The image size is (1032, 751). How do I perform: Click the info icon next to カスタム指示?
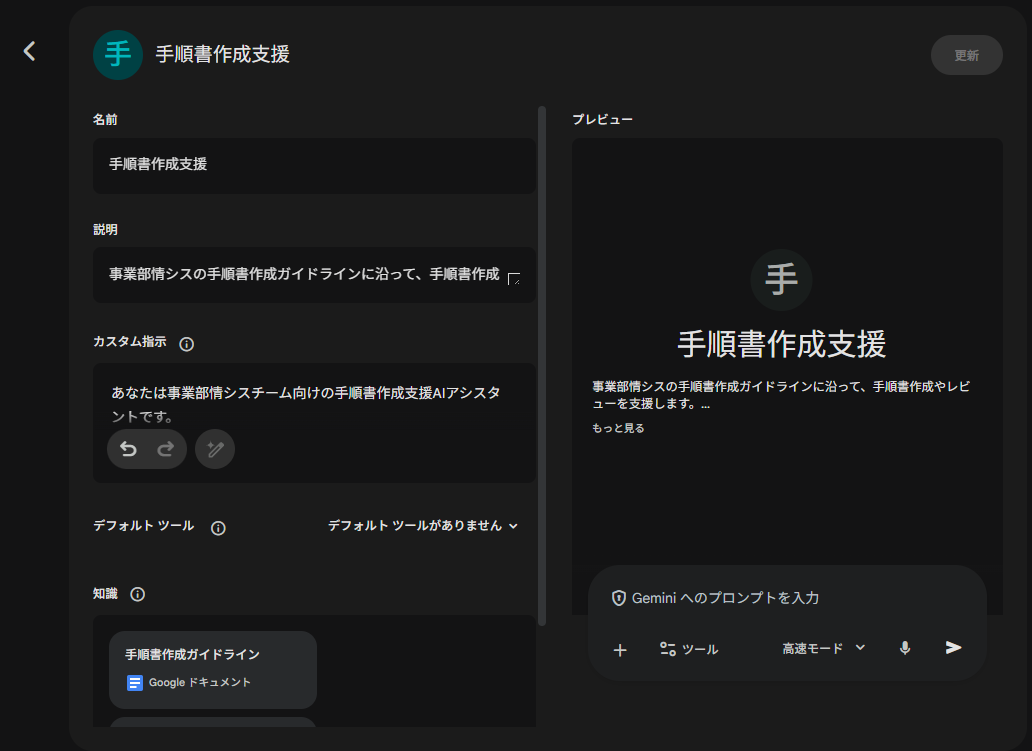pyautogui.click(x=186, y=343)
